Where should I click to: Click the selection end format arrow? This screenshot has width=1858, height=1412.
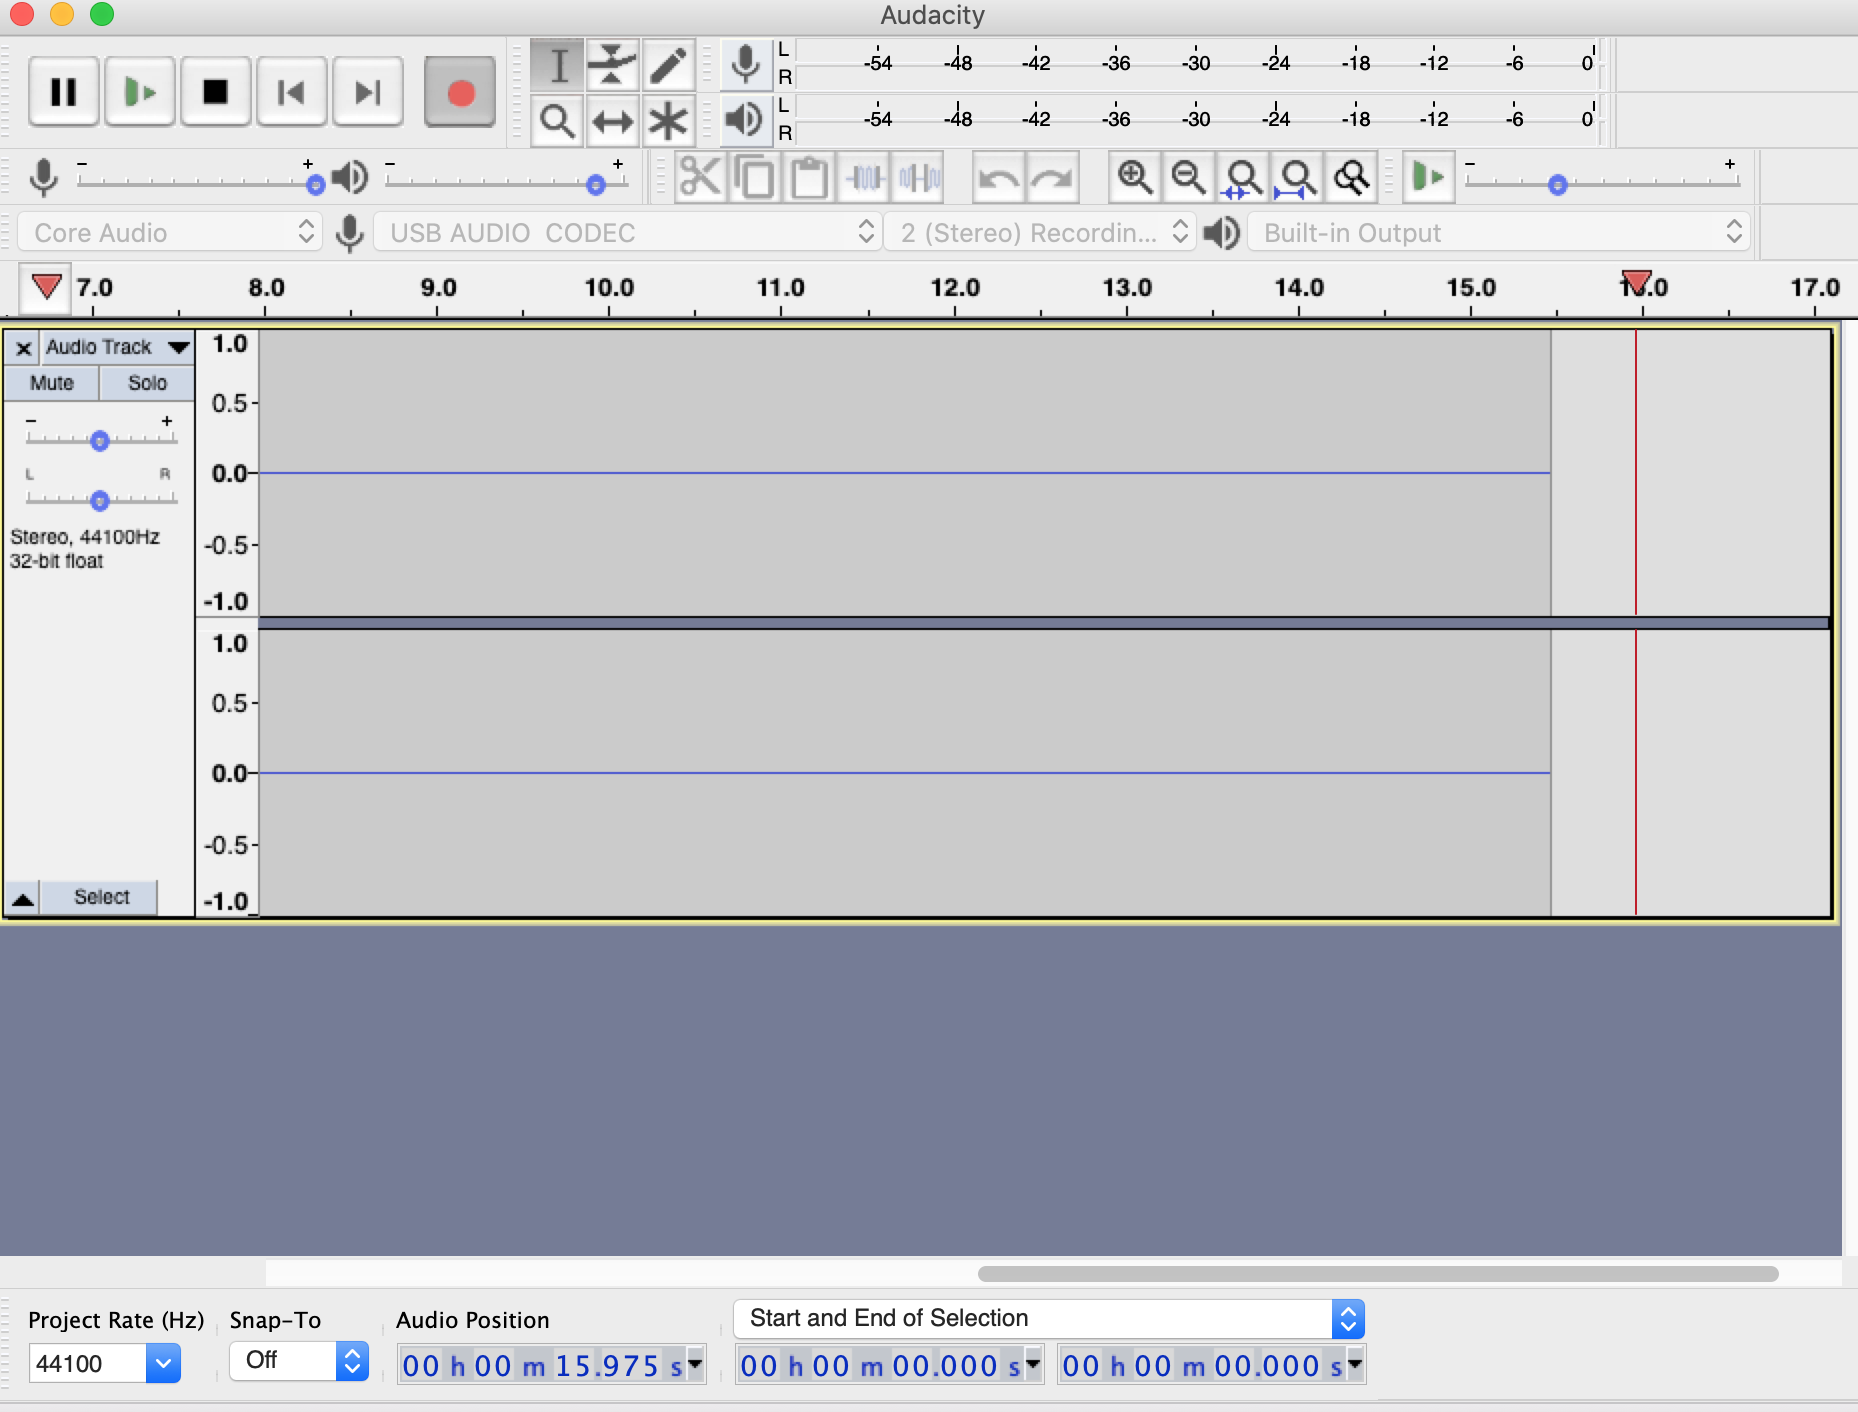pyautogui.click(x=1355, y=1363)
